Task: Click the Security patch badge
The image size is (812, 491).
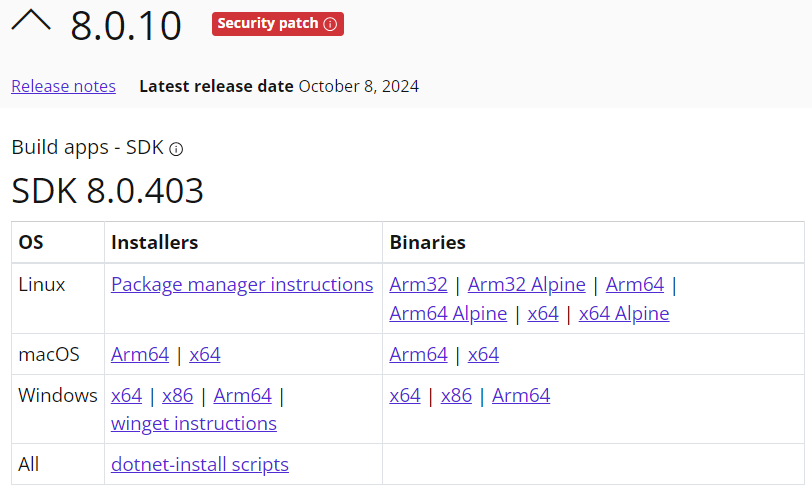Action: tap(268, 24)
